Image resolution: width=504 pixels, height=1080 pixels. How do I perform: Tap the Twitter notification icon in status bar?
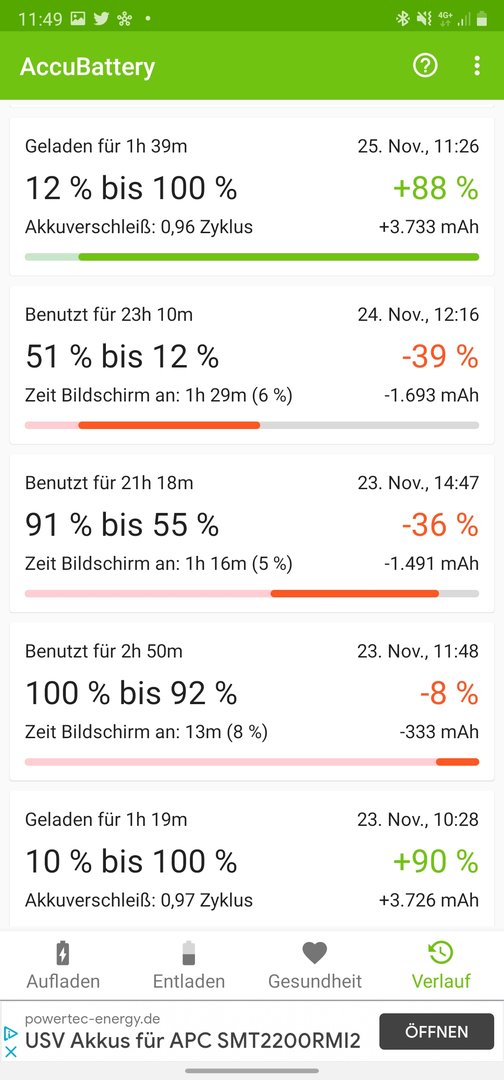click(x=101, y=19)
